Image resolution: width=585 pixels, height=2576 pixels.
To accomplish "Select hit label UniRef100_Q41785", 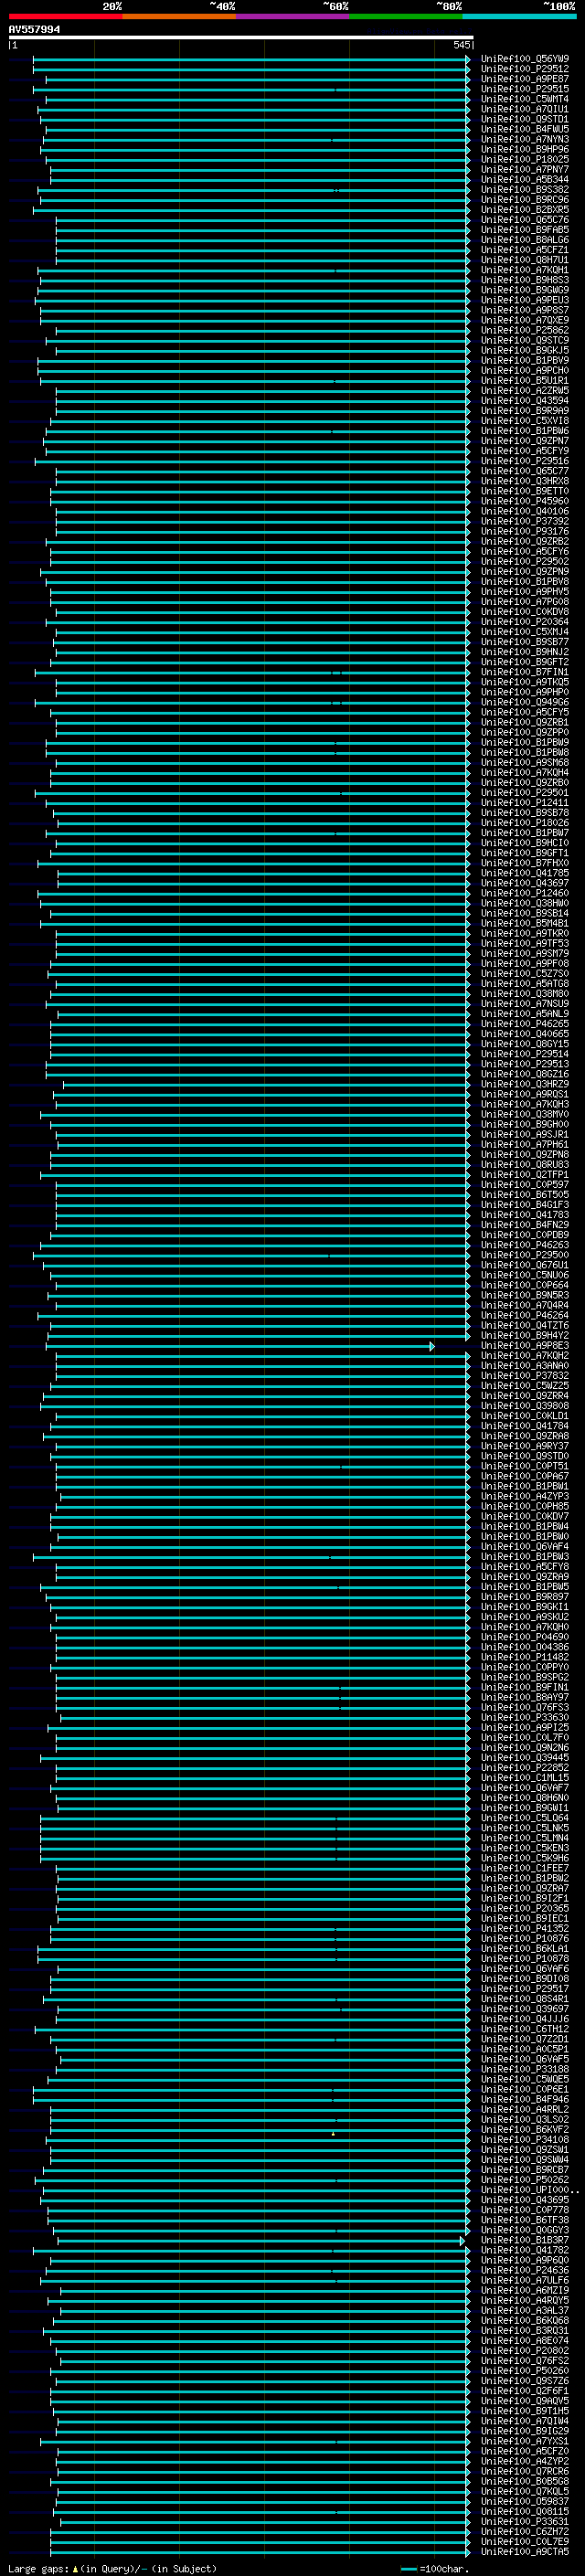I will tap(525, 873).
